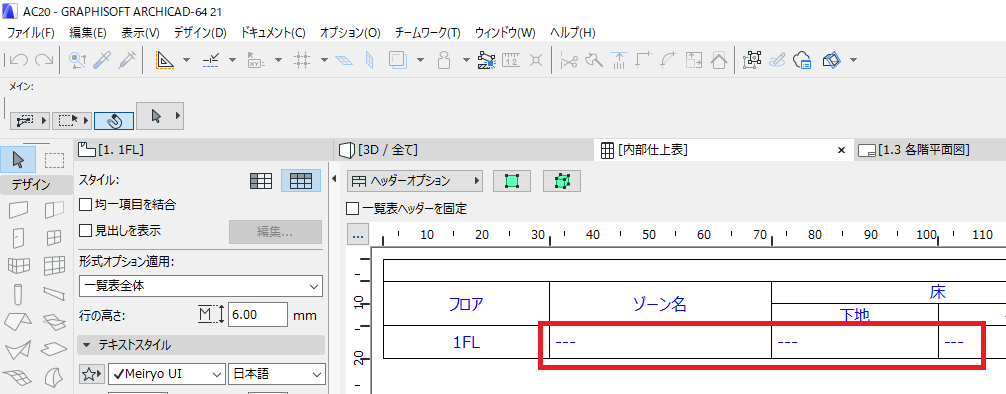Select the Inject Parameters syringe
This screenshot has width=1006, height=394.
pyautogui.click(x=127, y=60)
